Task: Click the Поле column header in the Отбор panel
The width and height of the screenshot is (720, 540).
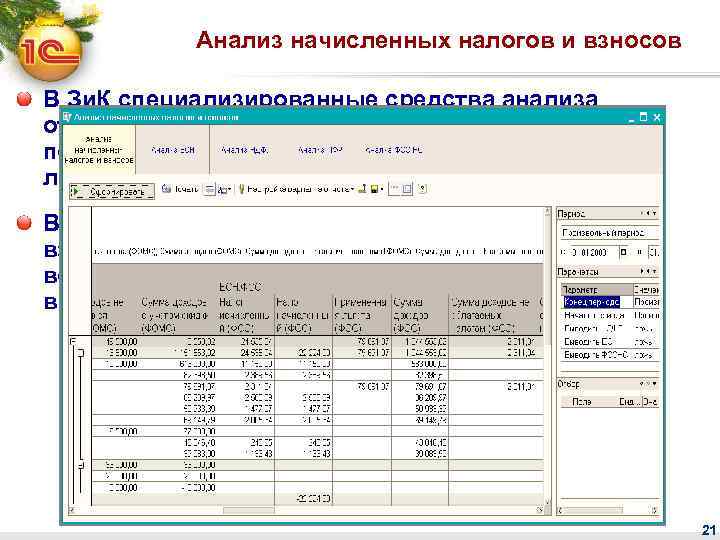Action: point(581,402)
